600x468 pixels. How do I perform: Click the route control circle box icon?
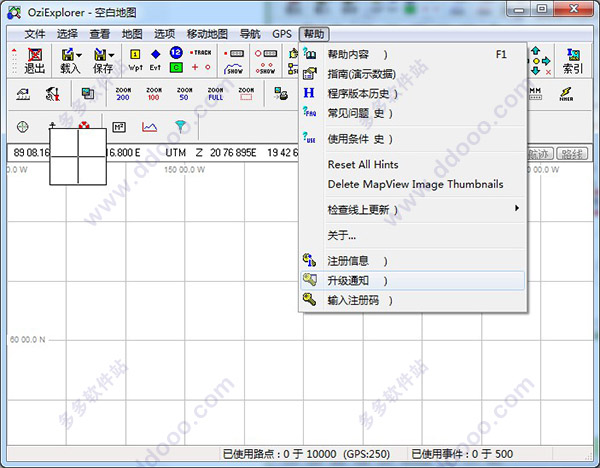coord(266,53)
